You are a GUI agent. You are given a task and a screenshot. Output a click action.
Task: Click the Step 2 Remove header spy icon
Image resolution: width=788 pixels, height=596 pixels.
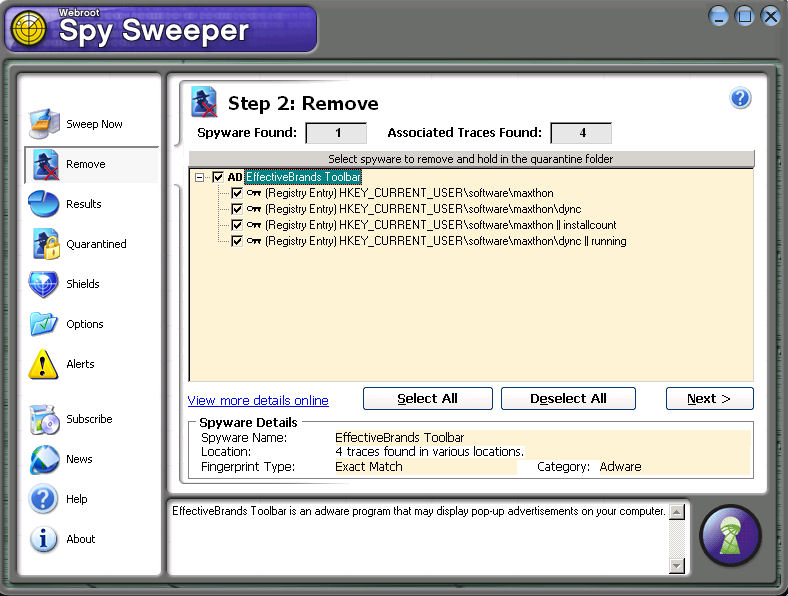click(204, 102)
